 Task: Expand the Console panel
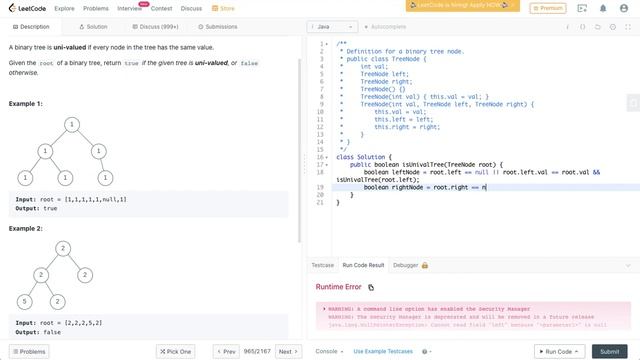tap(329, 351)
